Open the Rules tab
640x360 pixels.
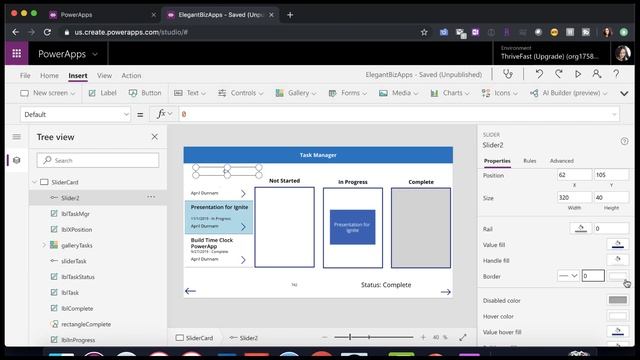click(x=529, y=161)
